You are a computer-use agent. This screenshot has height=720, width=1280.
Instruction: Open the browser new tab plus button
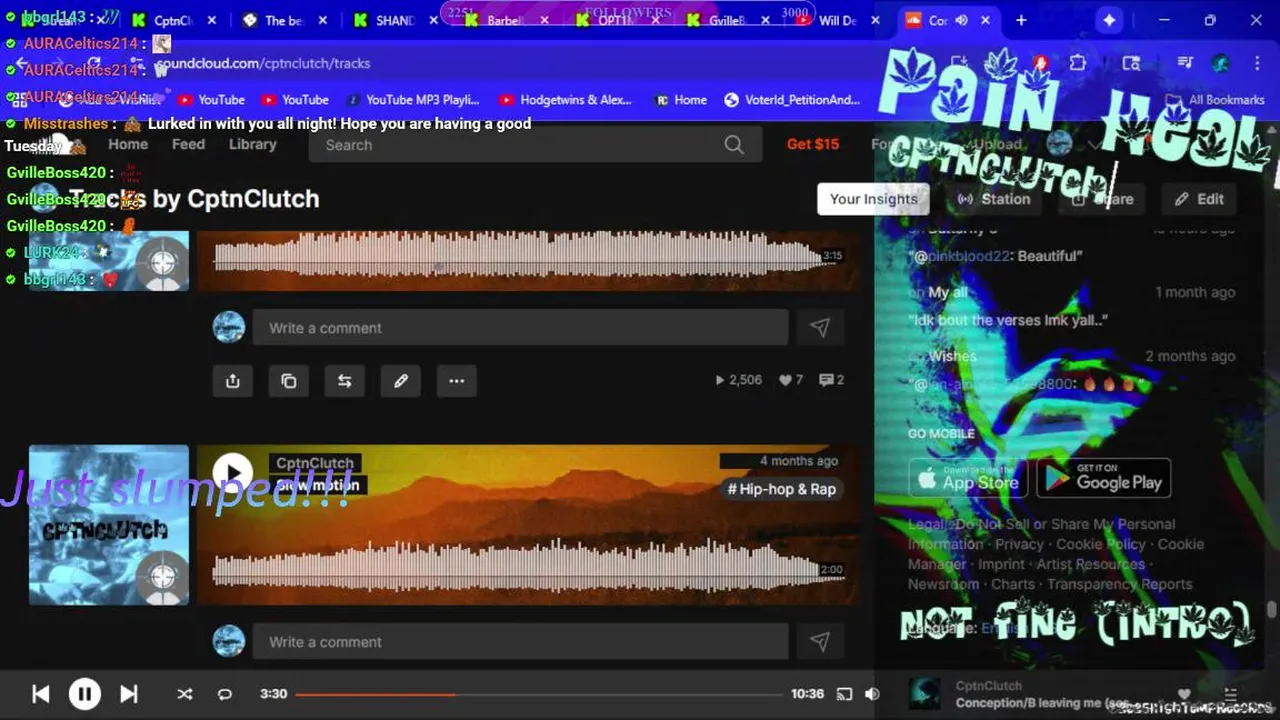[1021, 20]
